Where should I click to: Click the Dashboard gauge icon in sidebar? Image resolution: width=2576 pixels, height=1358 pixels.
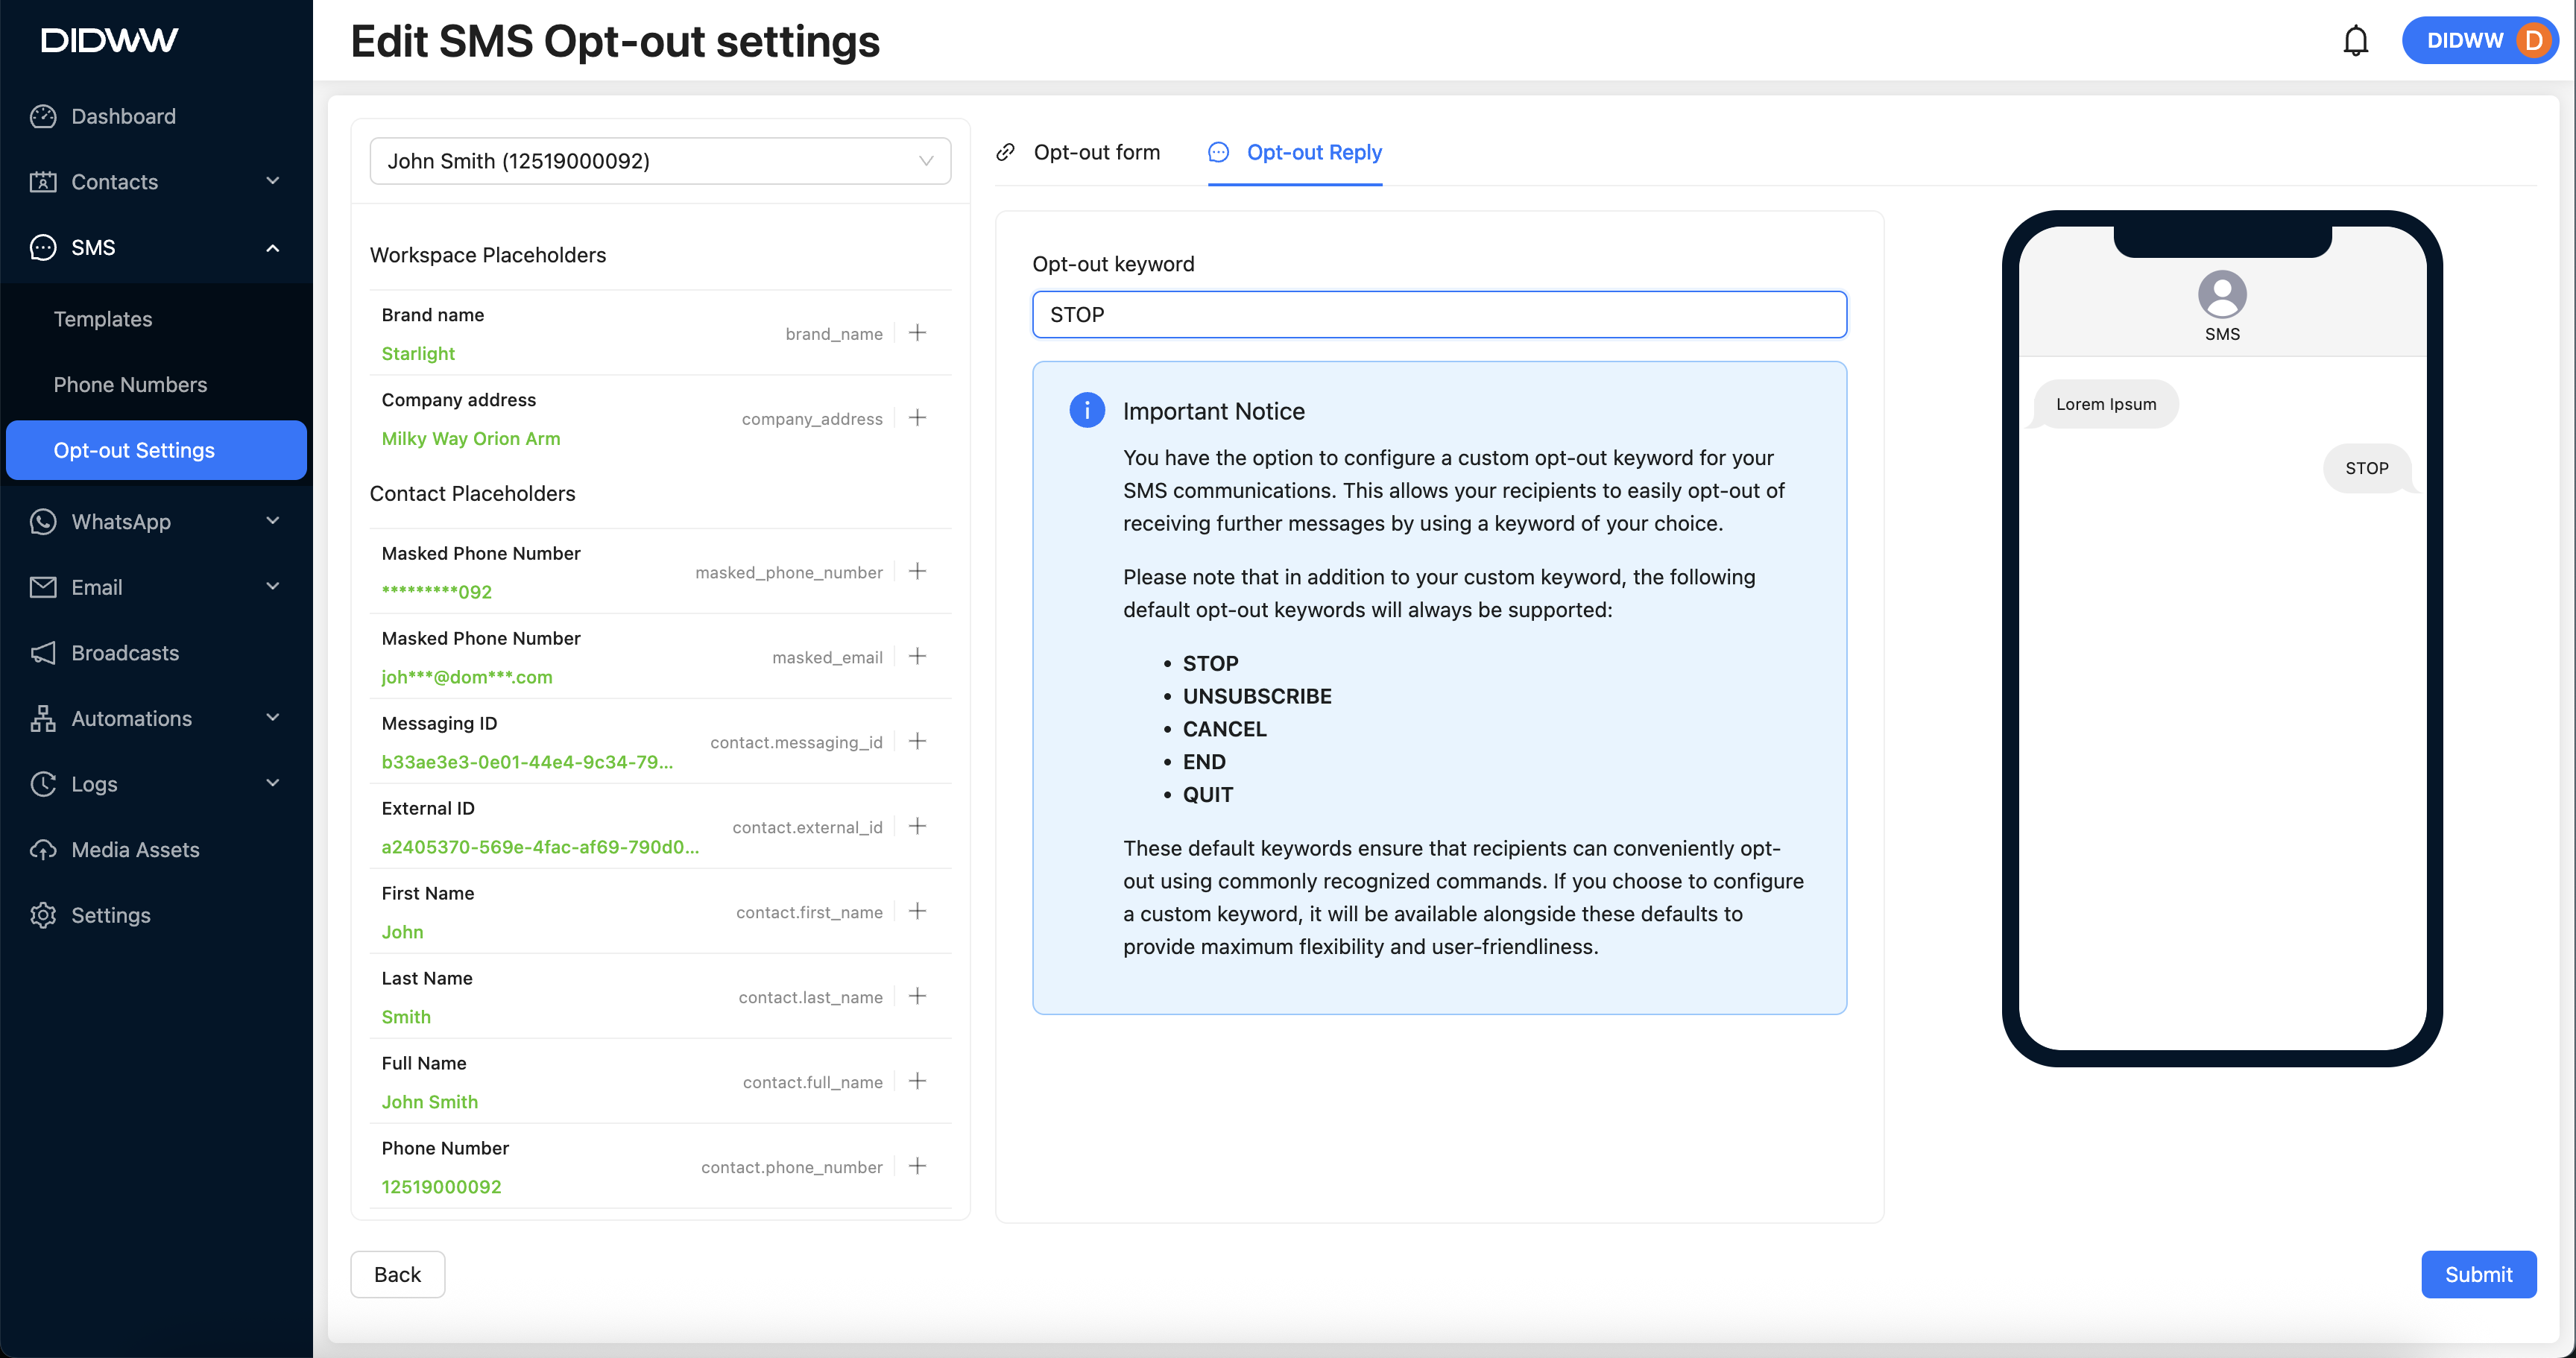click(43, 116)
